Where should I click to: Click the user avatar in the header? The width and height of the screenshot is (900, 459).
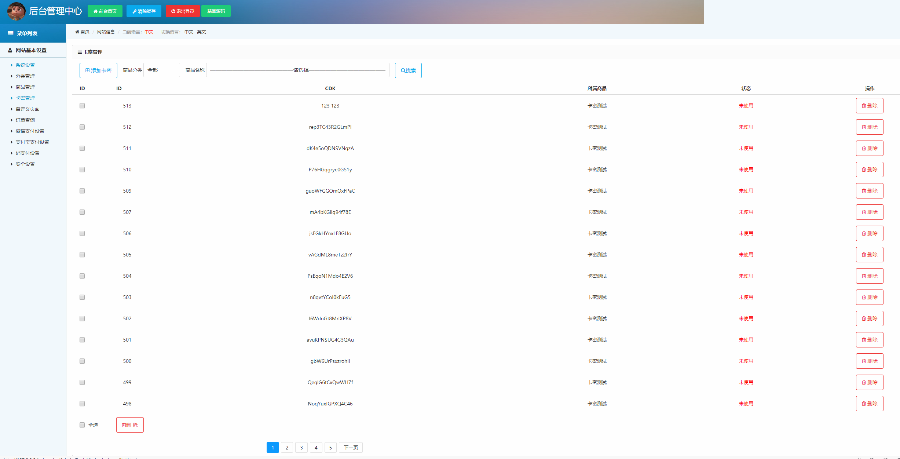coord(15,11)
